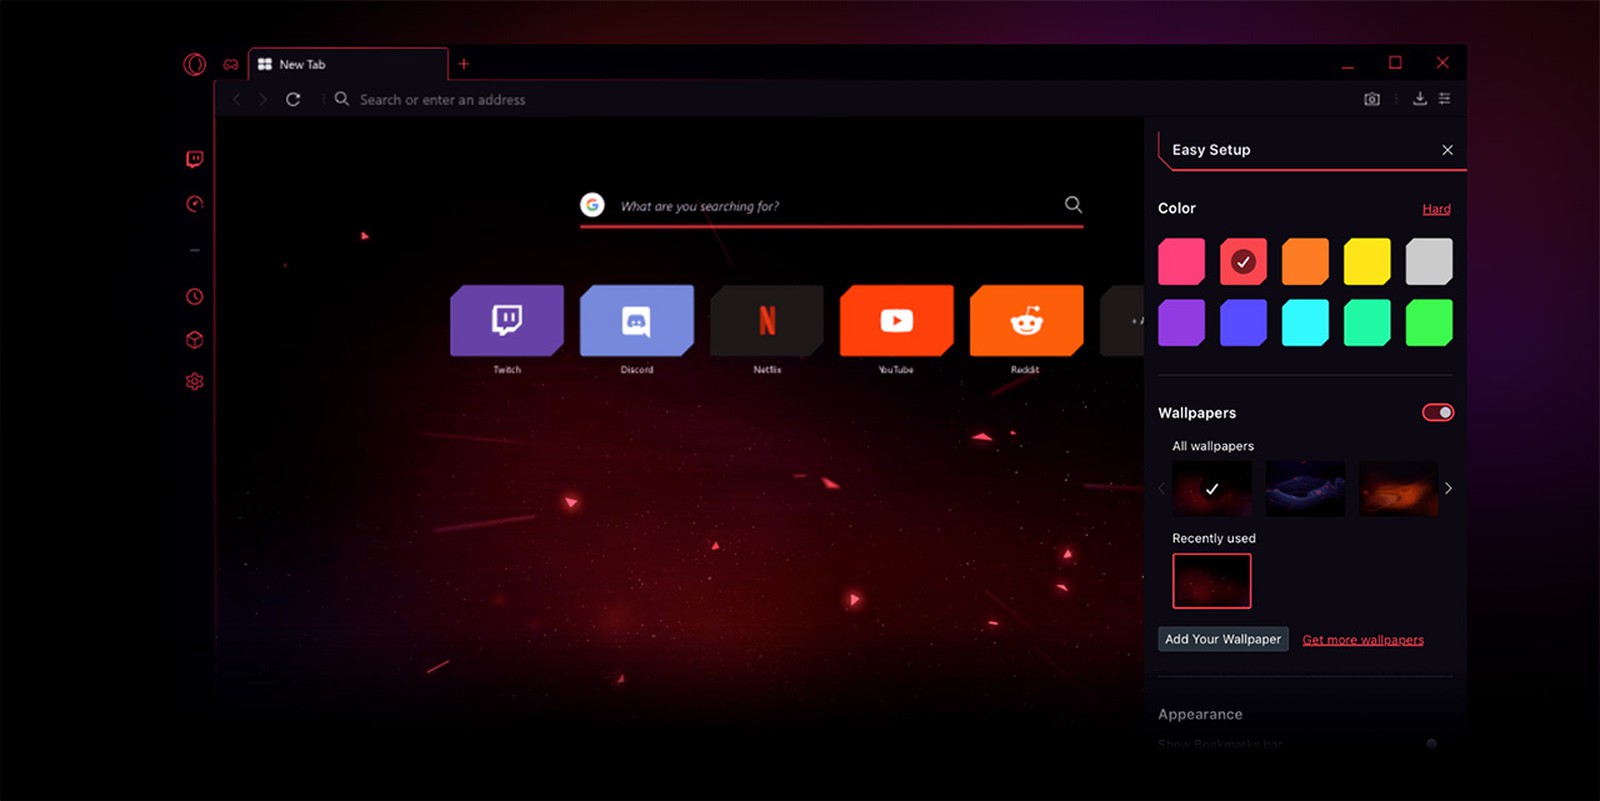Click the Hard color mode link
This screenshot has height=801, width=1600.
click(1436, 209)
